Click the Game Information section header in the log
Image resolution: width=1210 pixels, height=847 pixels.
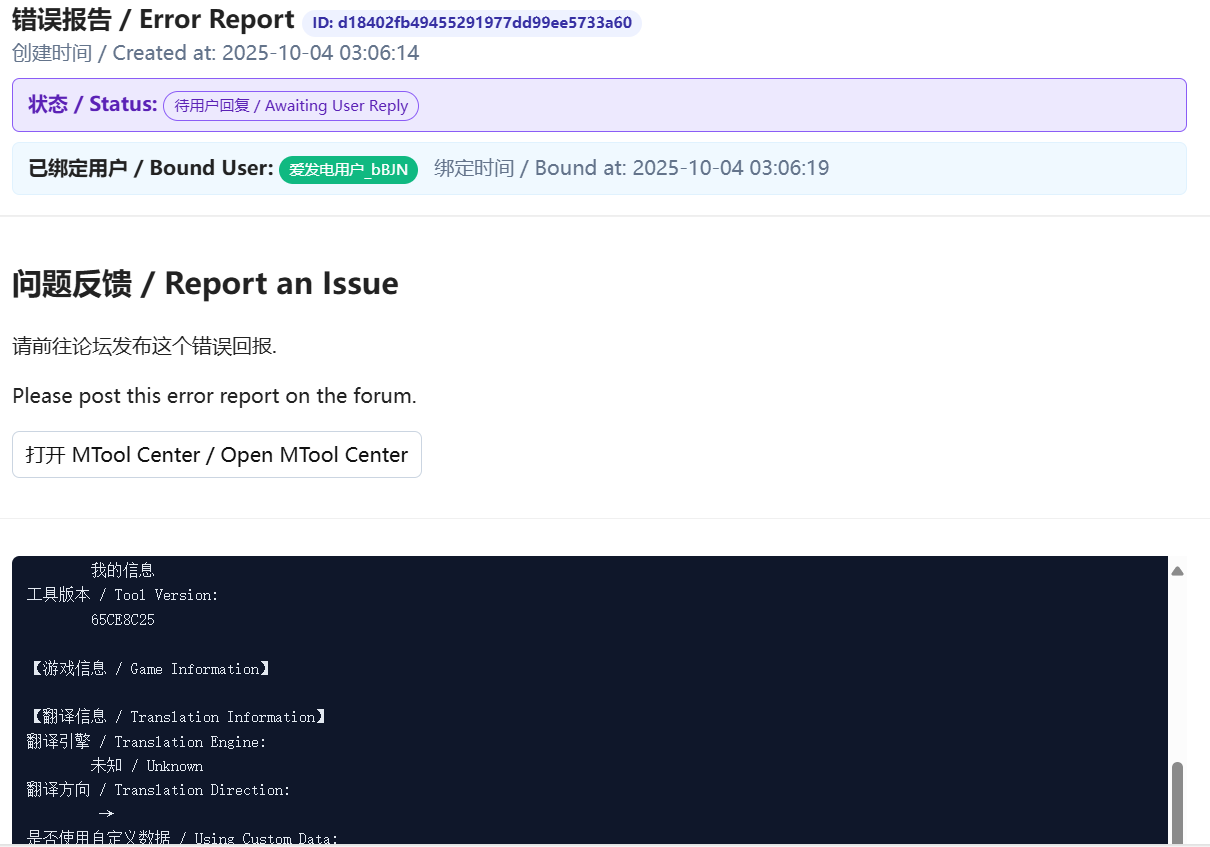pyautogui.click(x=149, y=669)
